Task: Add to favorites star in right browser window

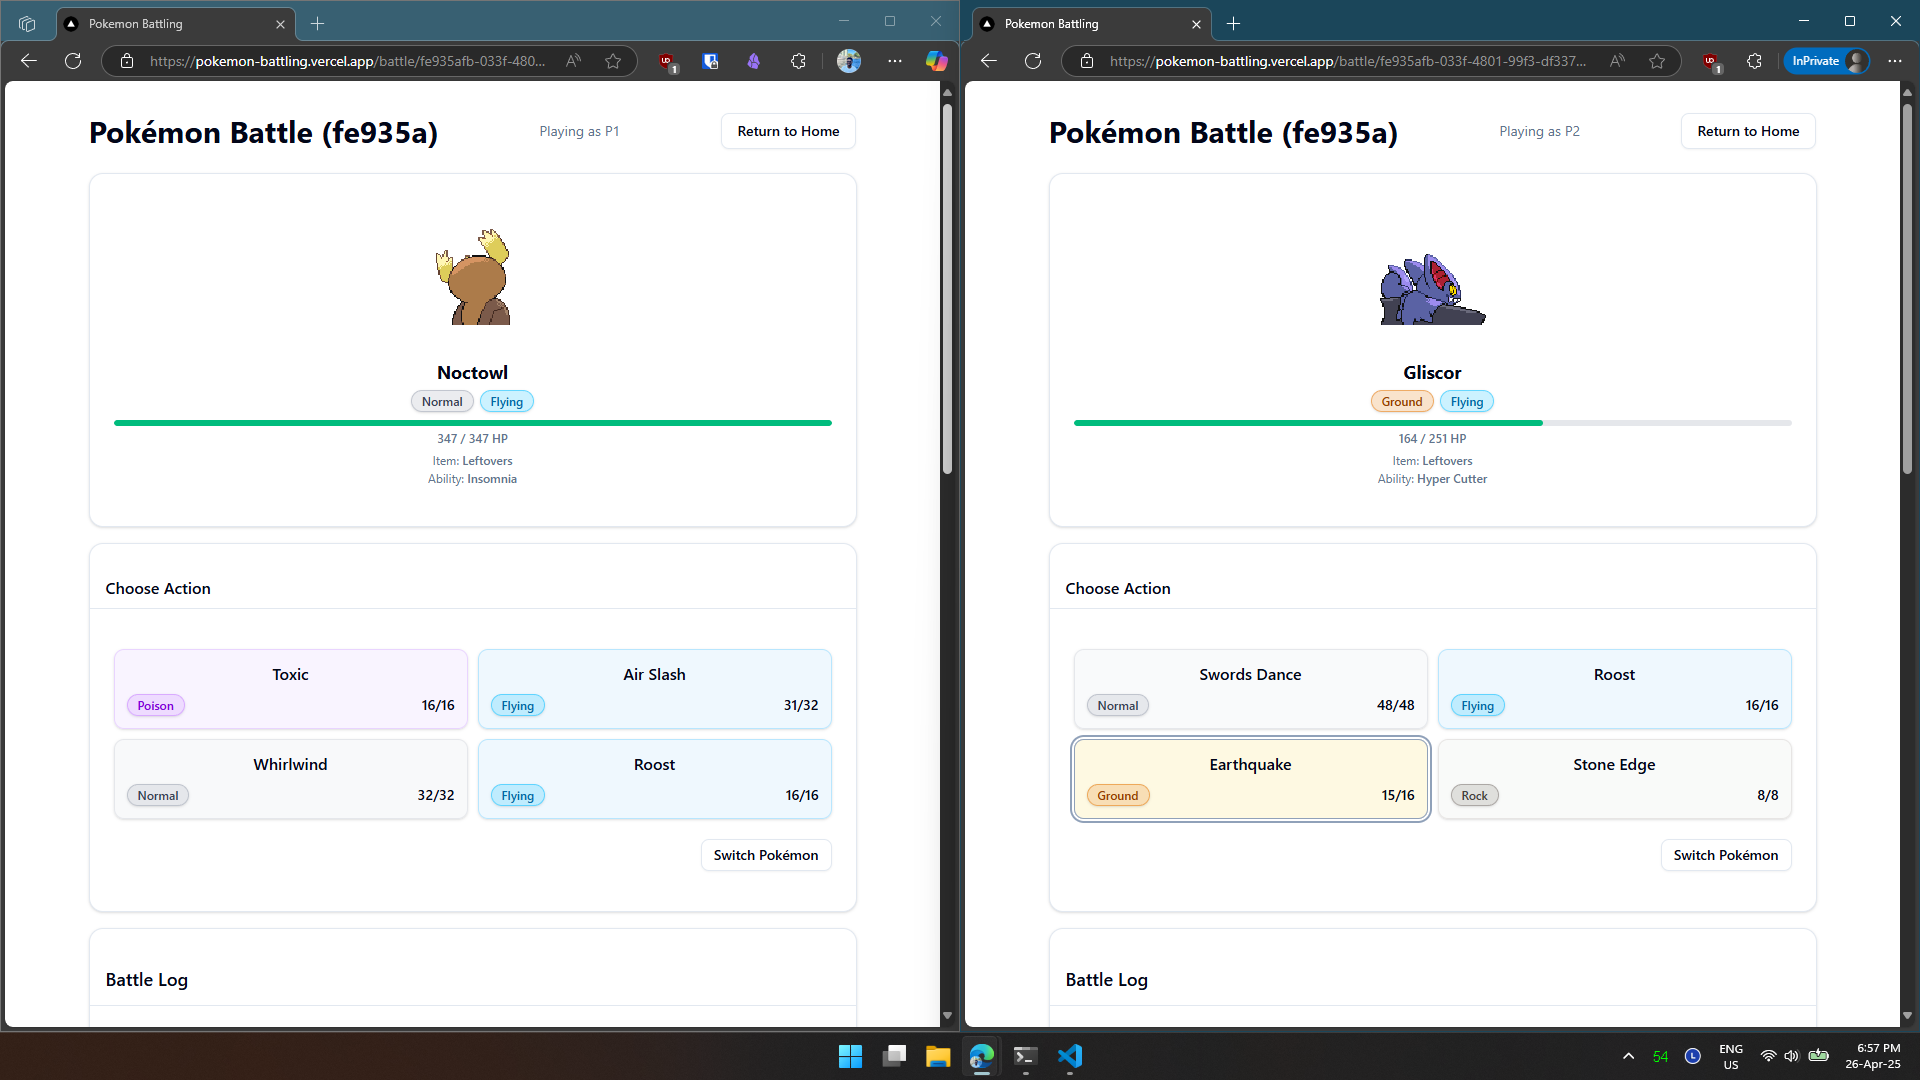Action: pos(1657,61)
